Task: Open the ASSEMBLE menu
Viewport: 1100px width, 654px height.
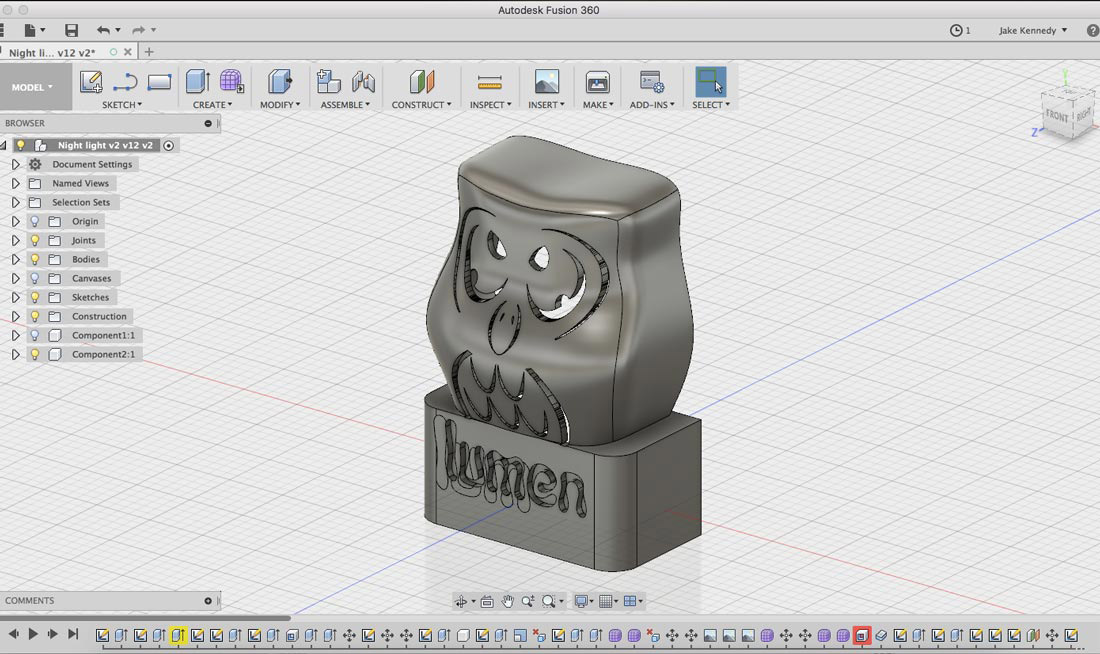Action: click(345, 105)
